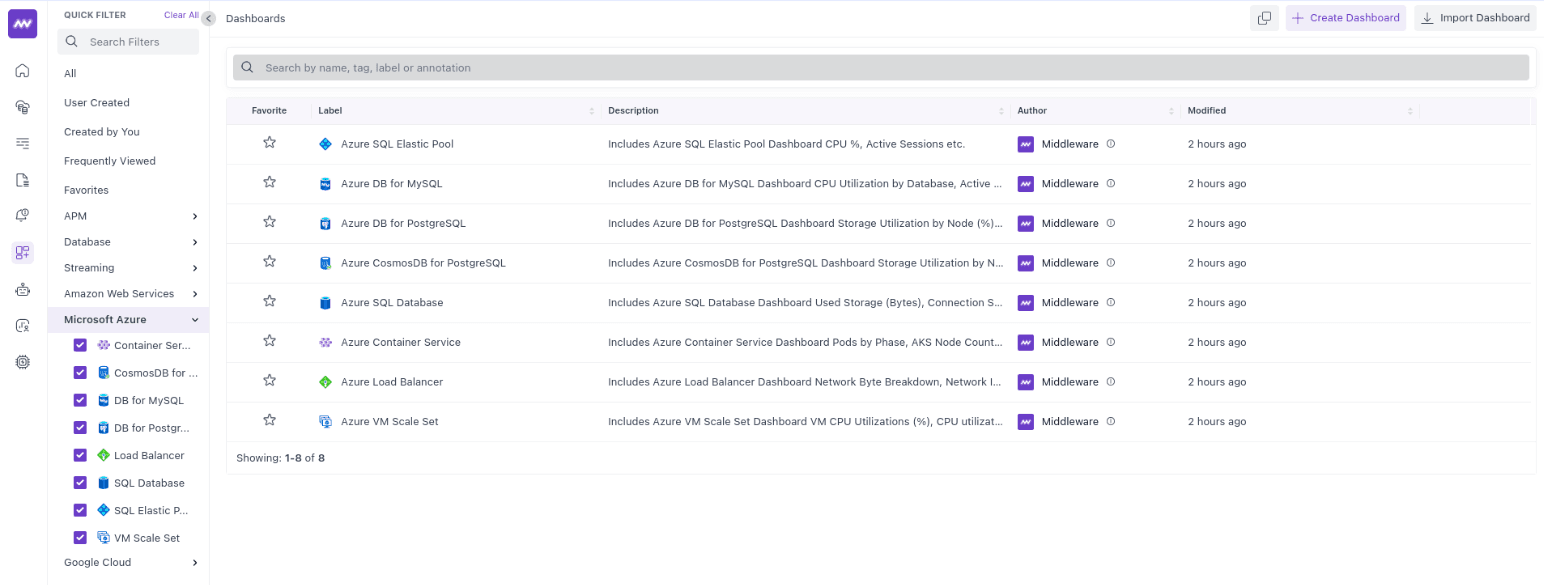The image size is (1544, 585).
Task: Expand the Google Cloud filter section
Action: coord(194,562)
